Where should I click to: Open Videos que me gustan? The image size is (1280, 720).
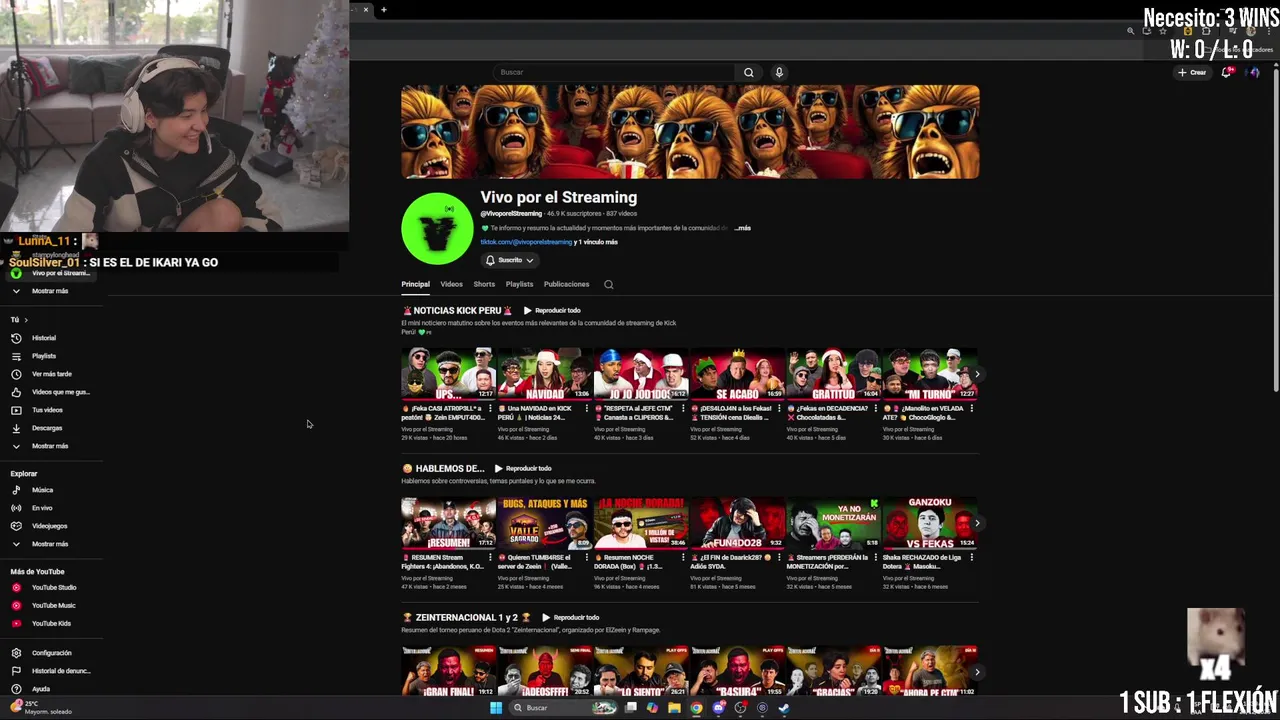pos(60,392)
